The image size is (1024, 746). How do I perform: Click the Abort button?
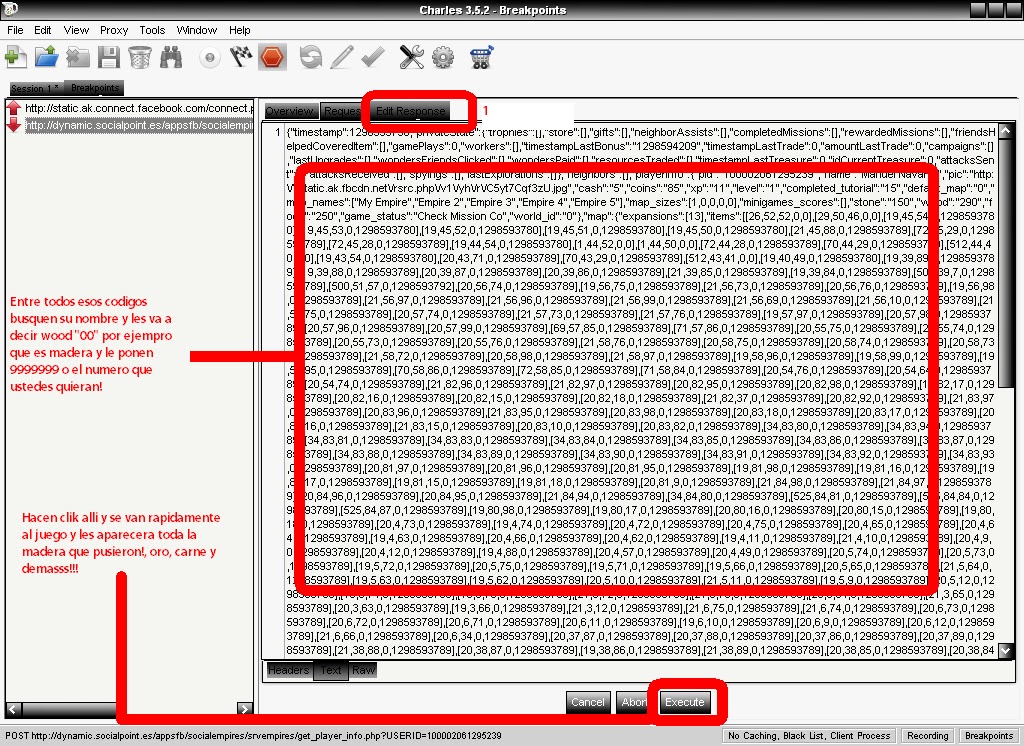[x=635, y=702]
